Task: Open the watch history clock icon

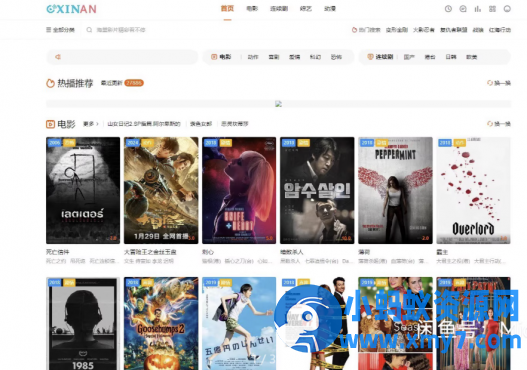Action: (x=448, y=9)
